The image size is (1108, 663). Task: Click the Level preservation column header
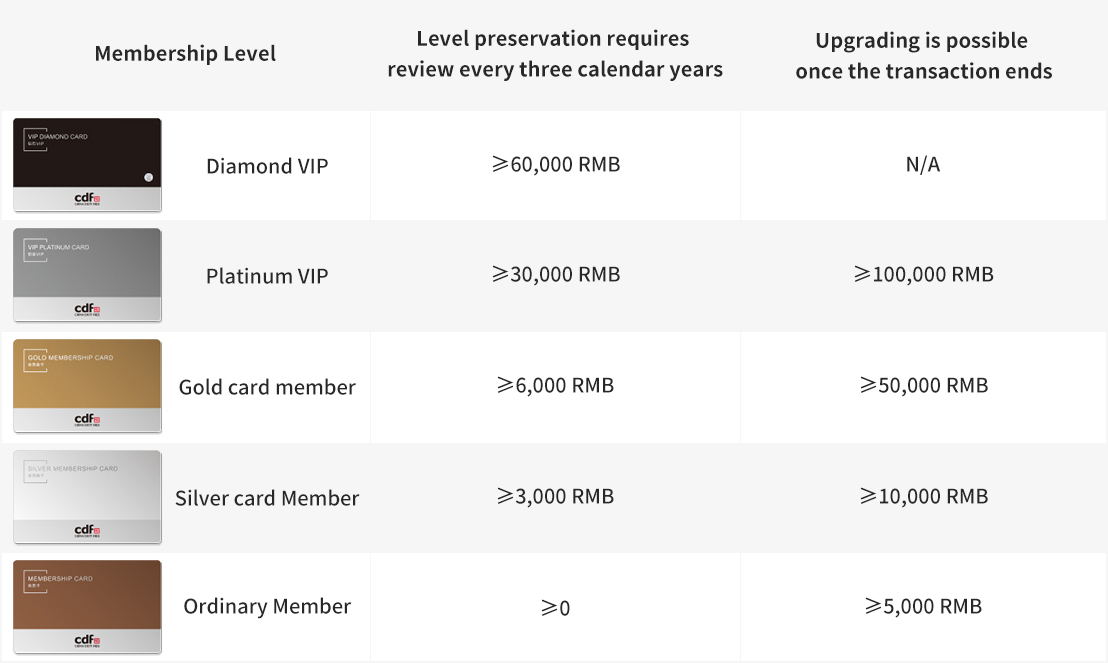pyautogui.click(x=554, y=54)
